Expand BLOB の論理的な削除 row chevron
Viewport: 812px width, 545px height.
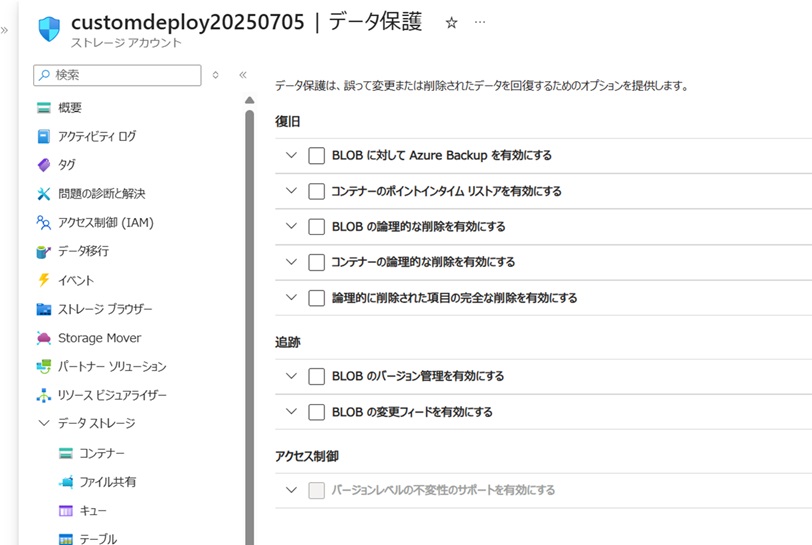click(292, 226)
